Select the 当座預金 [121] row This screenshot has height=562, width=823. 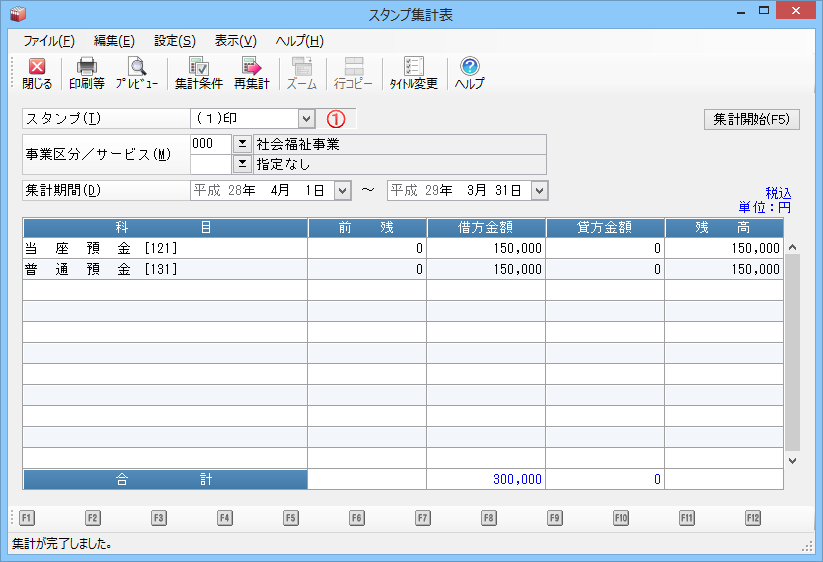tap(165, 248)
